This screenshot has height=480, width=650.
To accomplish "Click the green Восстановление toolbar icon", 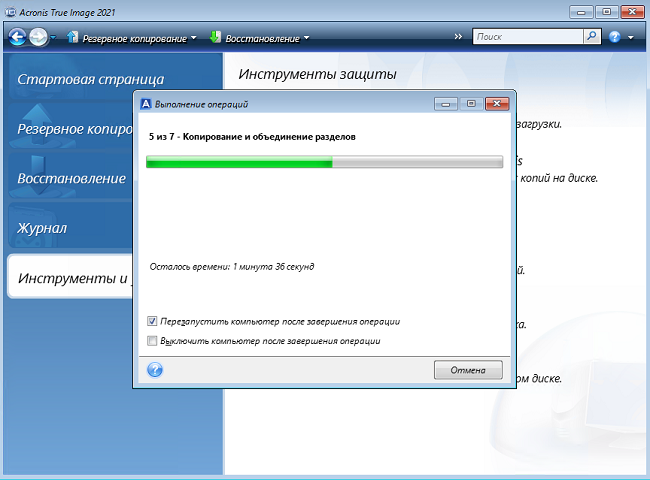I will 215,37.
